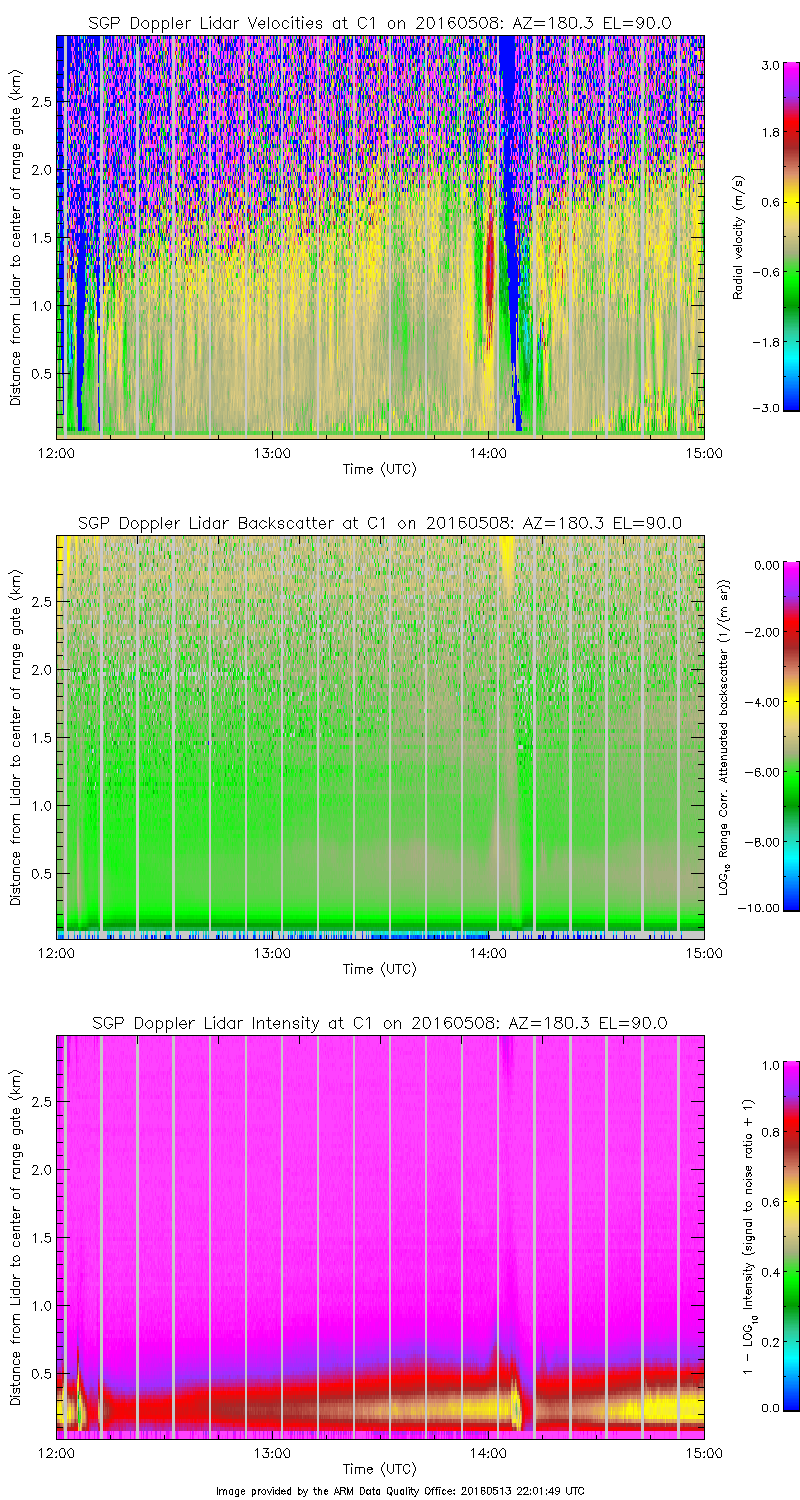Click the Doppler Lidar Backscatter plot title
Image resolution: width=800 pixels, height=1500 pixels.
click(379, 523)
